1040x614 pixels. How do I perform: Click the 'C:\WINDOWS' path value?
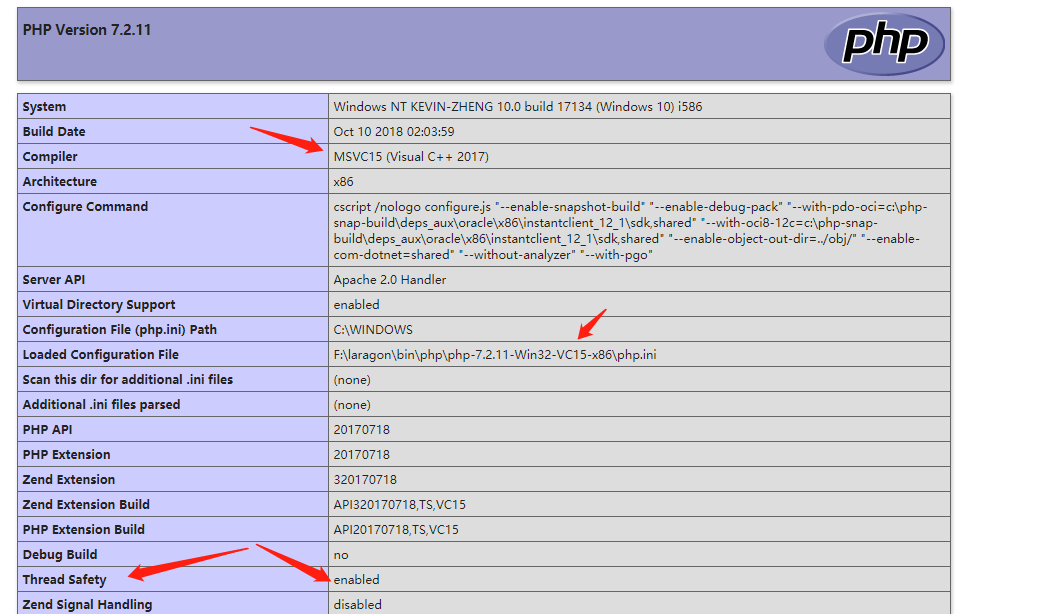[373, 330]
